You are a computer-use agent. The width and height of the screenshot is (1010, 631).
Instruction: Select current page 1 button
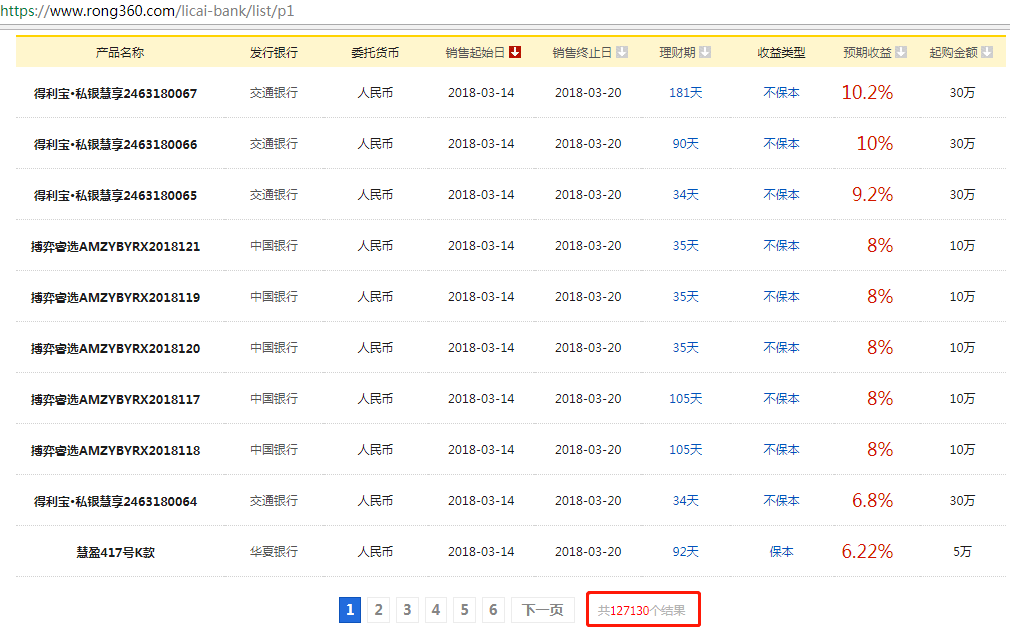point(350,610)
